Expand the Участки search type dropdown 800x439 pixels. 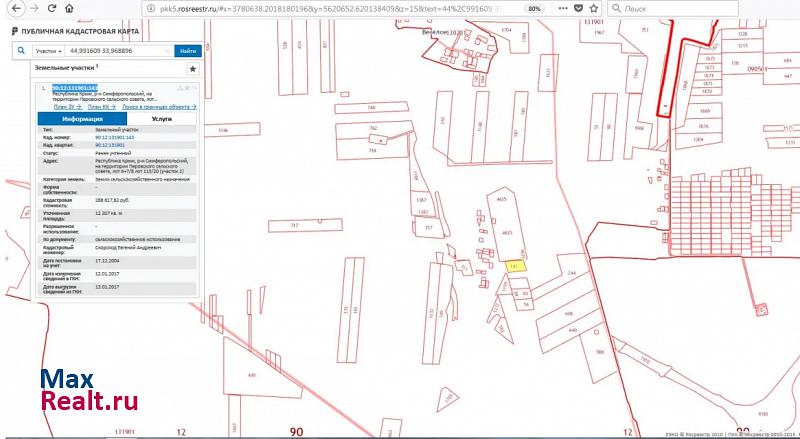click(x=48, y=50)
